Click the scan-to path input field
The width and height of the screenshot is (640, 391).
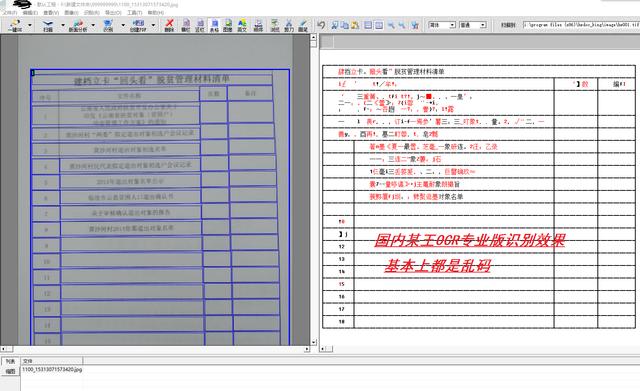581,25
